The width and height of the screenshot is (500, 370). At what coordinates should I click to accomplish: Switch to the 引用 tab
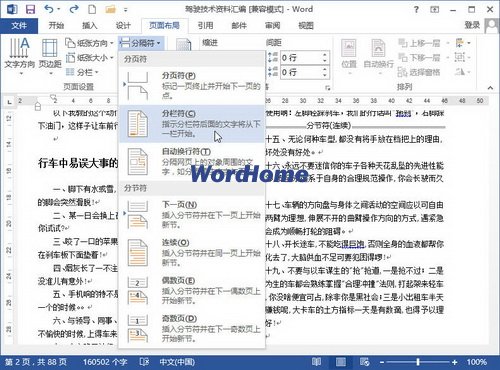pos(205,25)
